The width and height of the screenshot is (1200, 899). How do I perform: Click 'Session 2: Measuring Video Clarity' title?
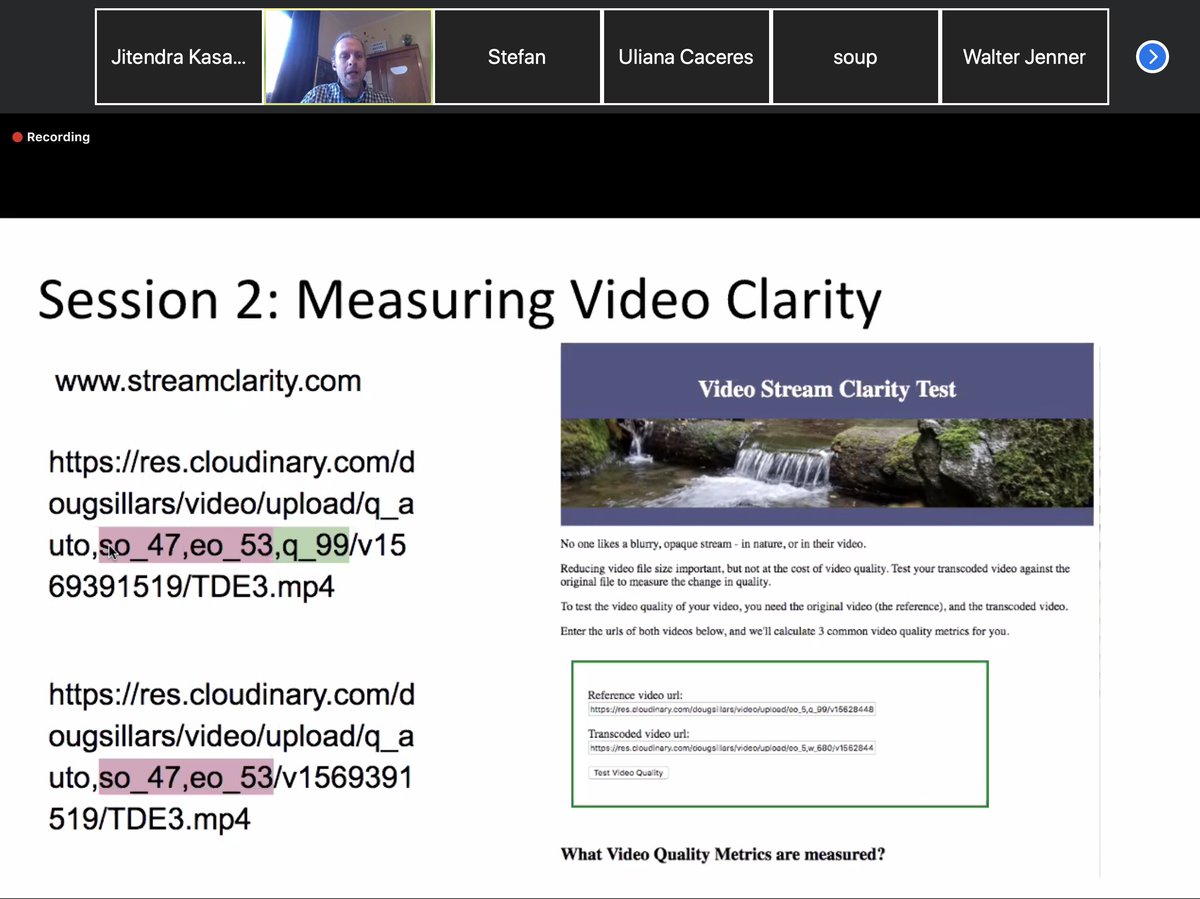tap(460, 300)
